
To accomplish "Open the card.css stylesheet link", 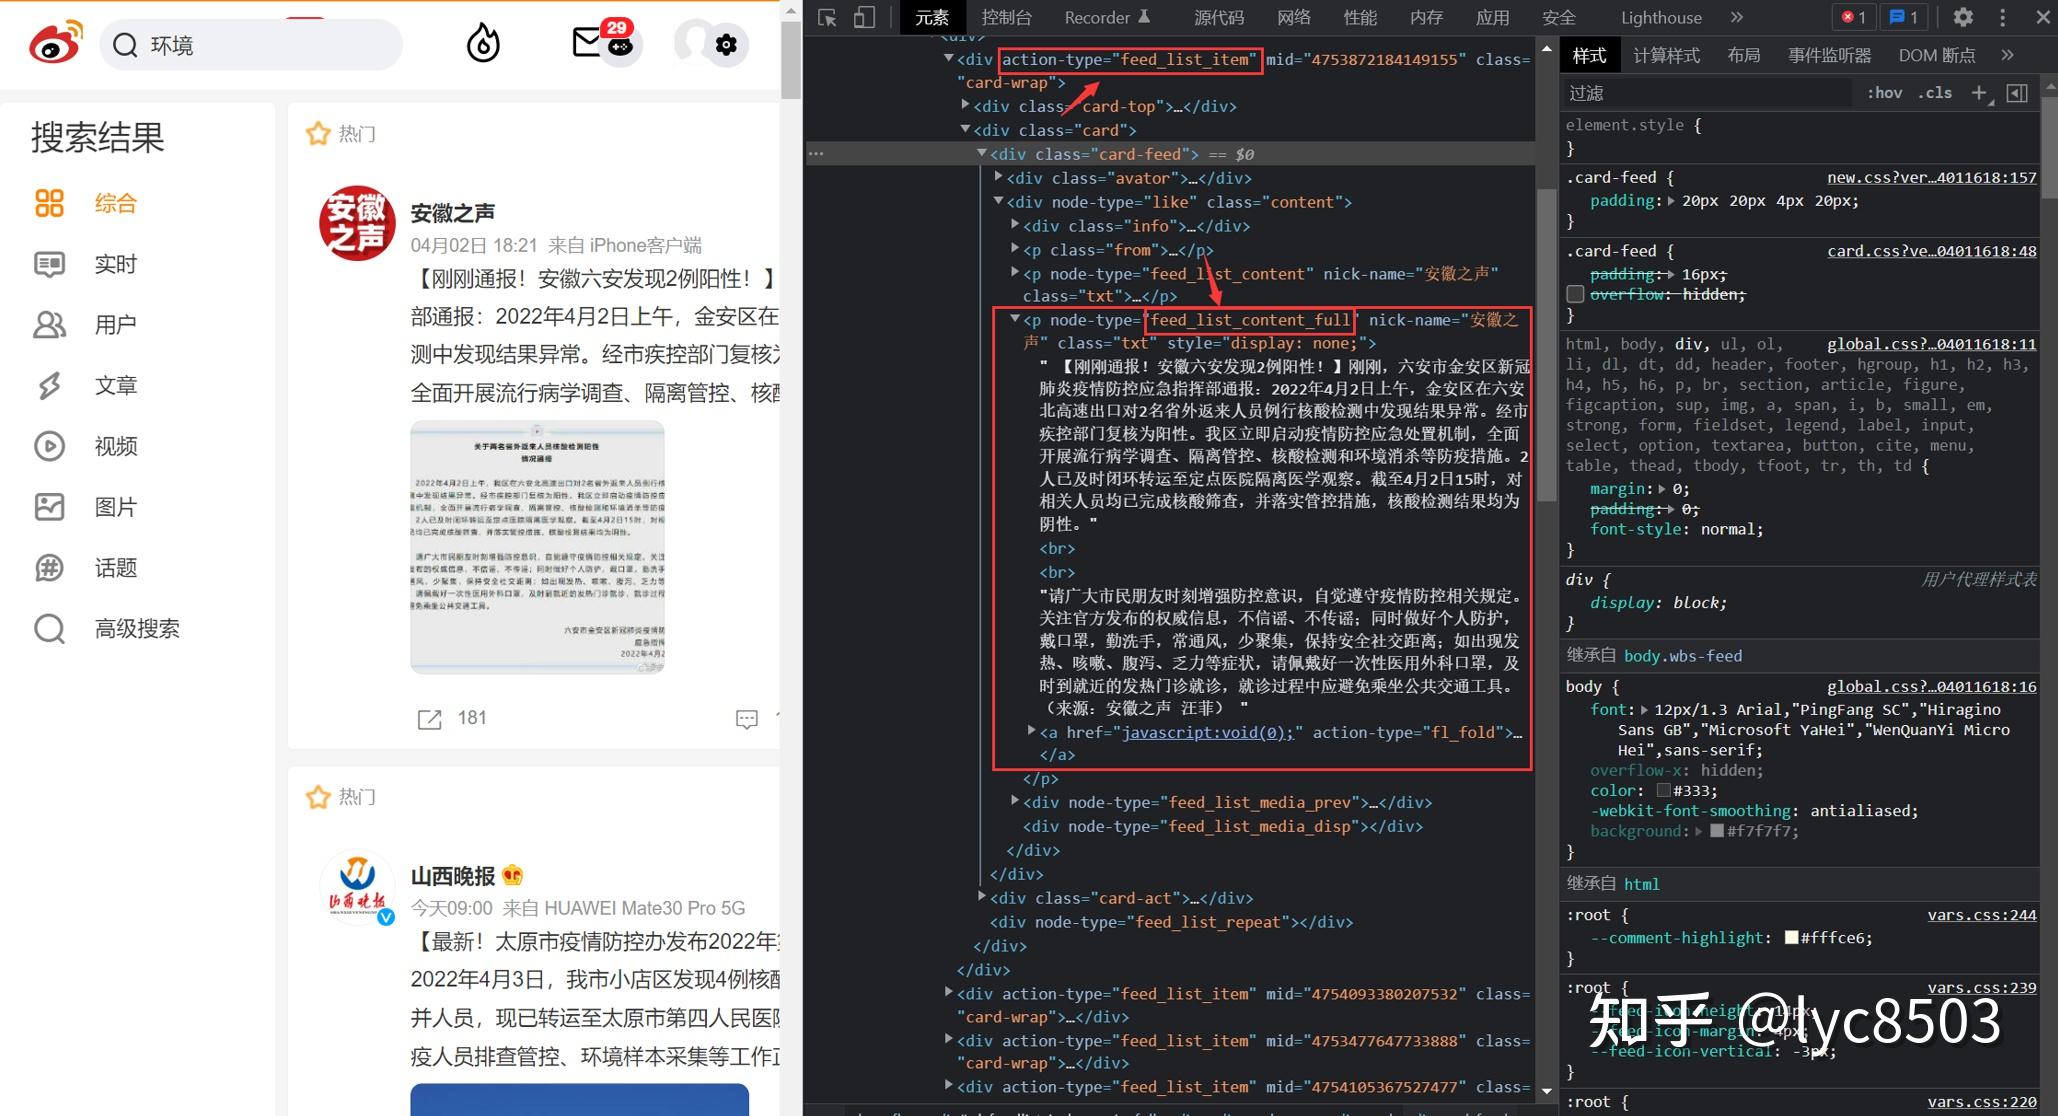I will [1931, 250].
